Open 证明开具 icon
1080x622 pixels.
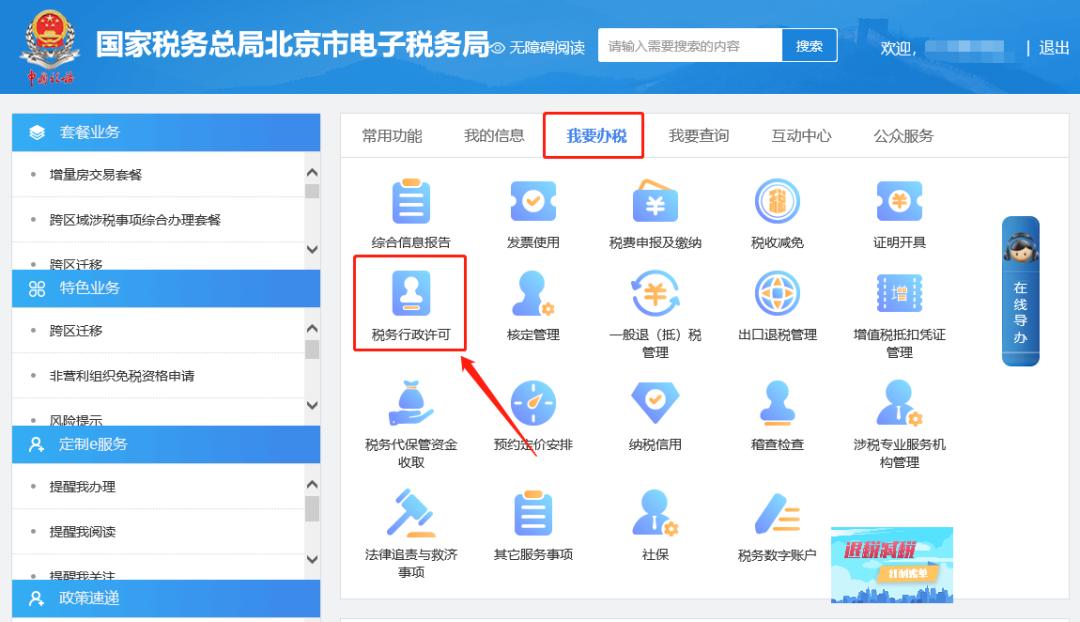[x=899, y=201]
